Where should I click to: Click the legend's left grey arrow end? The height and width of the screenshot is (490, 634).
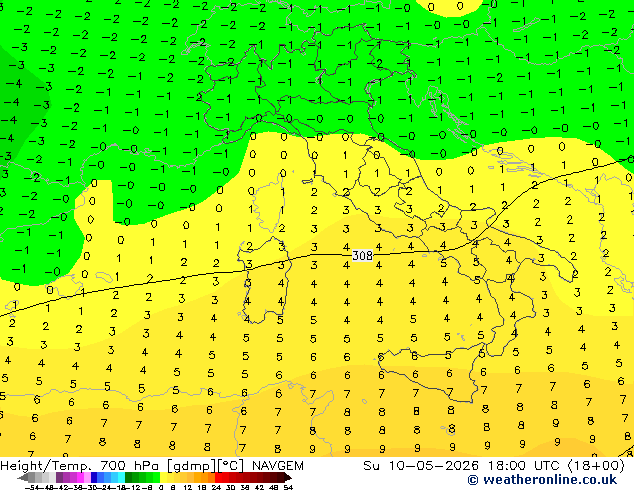(22, 478)
